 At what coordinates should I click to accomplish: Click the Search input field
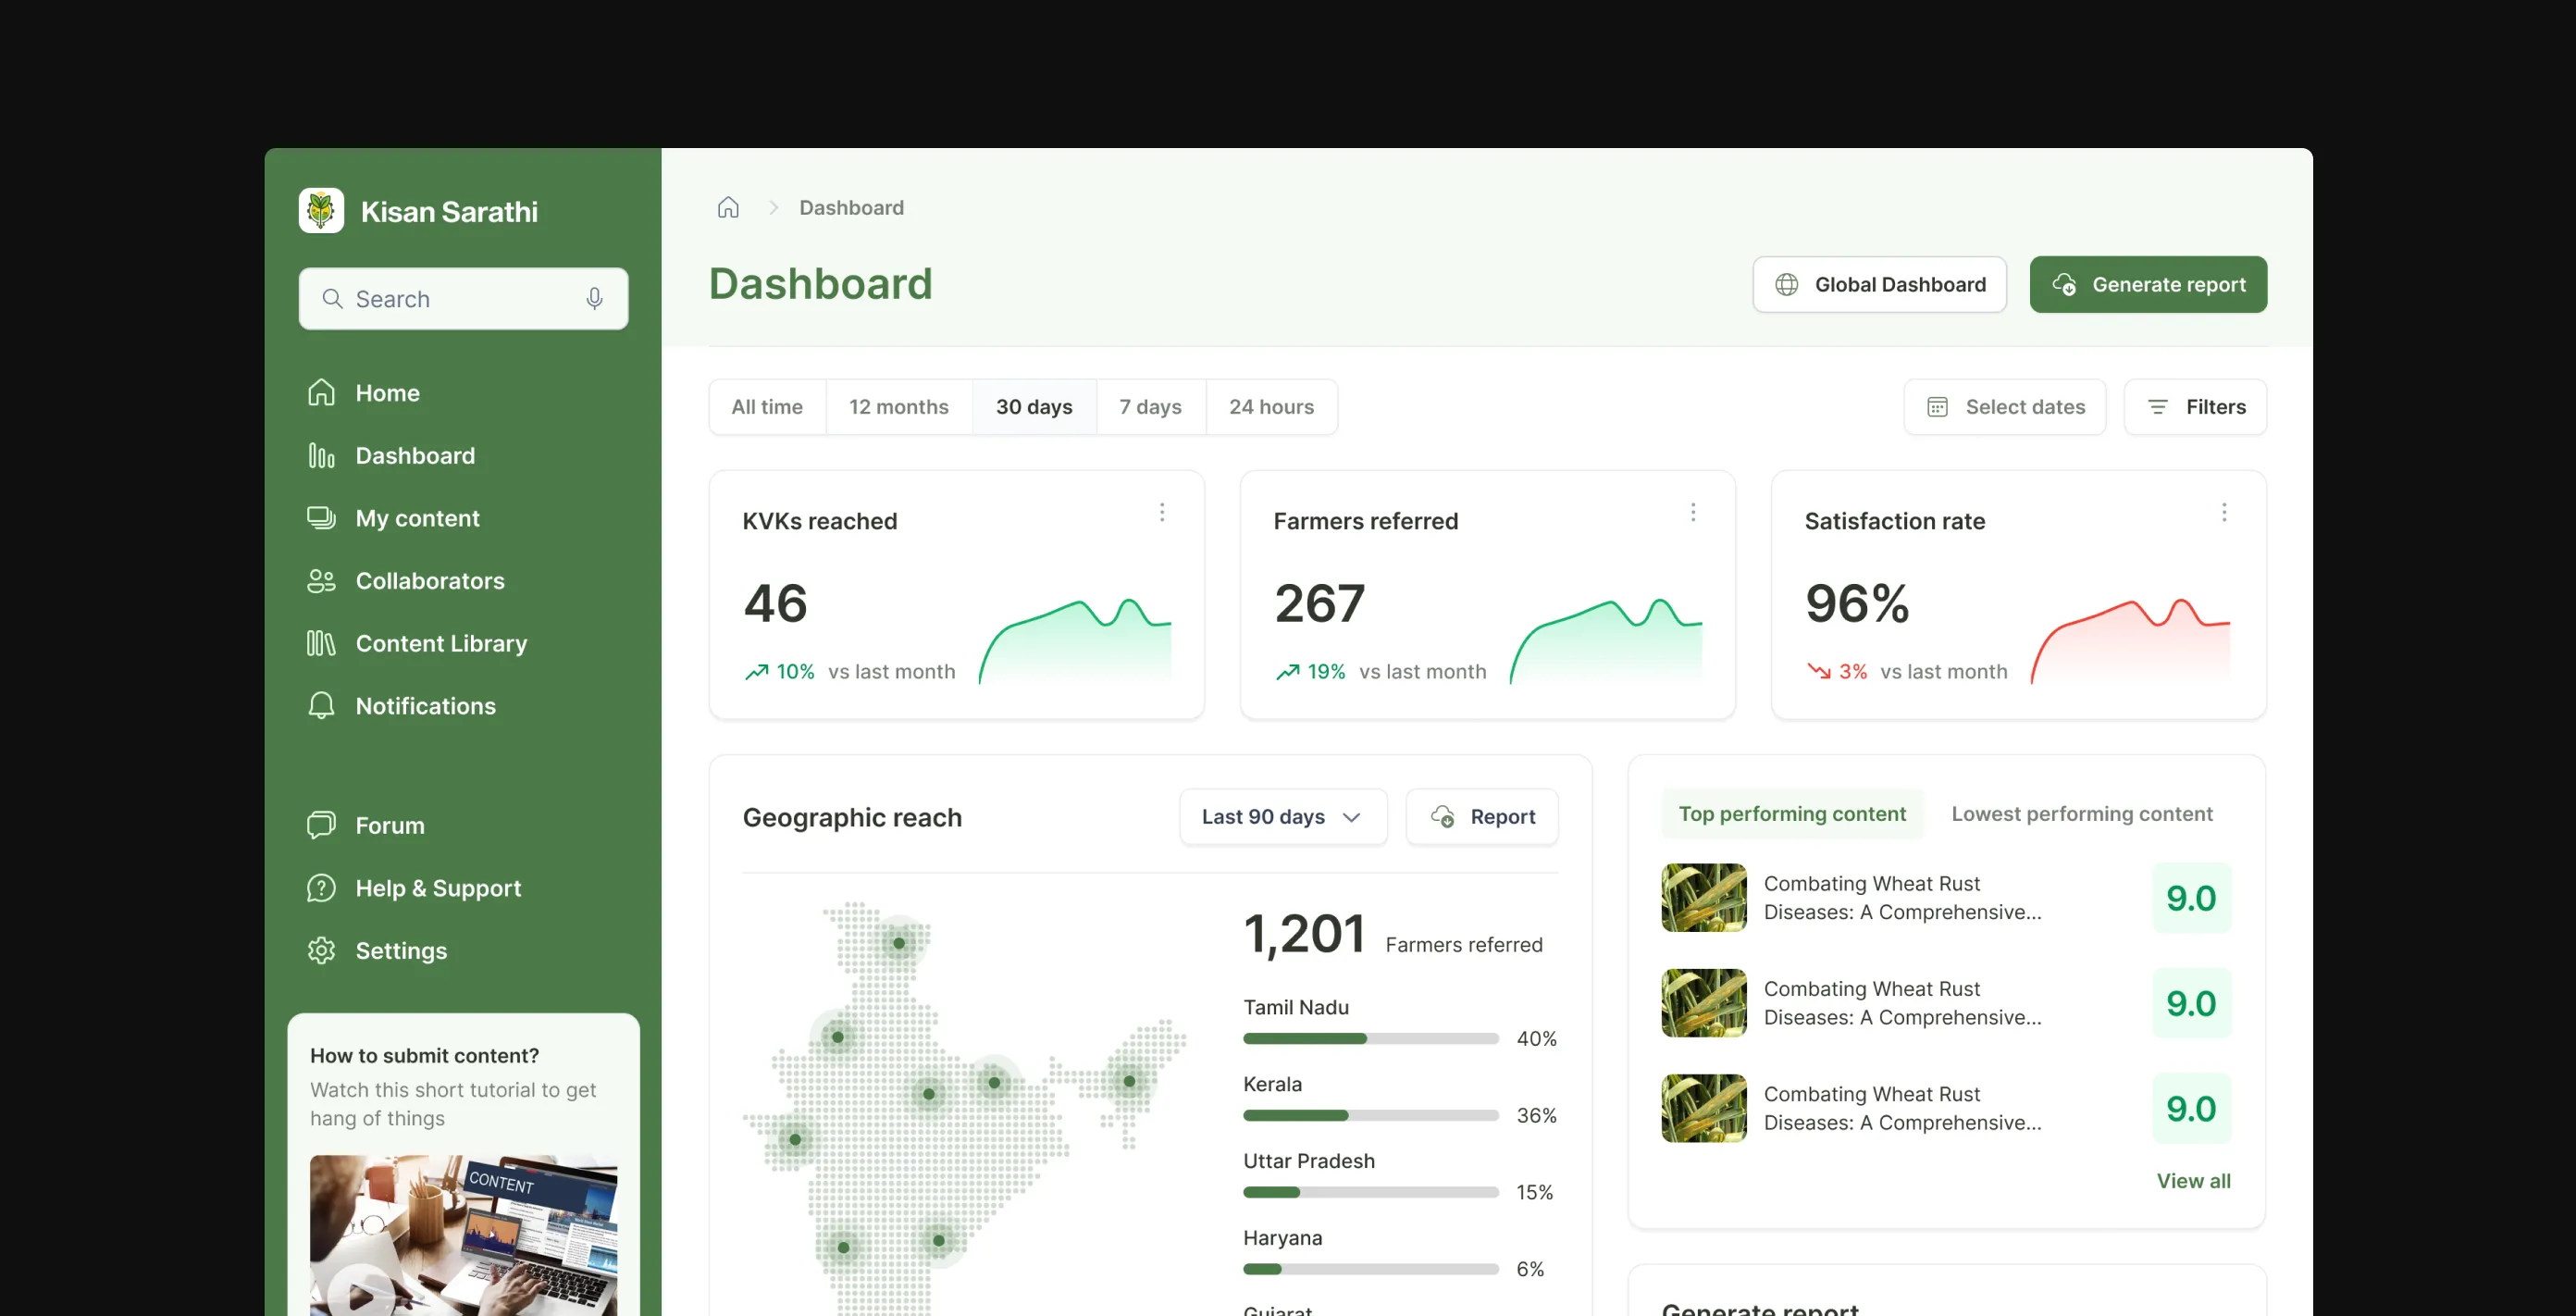pyautogui.click(x=463, y=298)
